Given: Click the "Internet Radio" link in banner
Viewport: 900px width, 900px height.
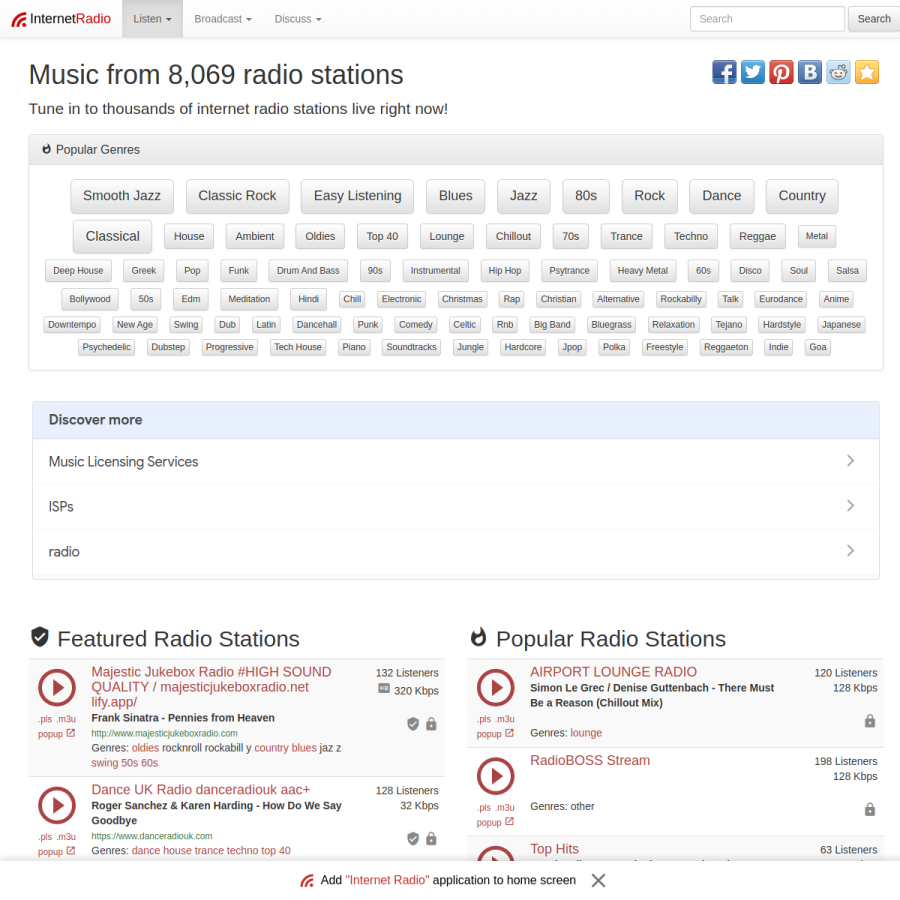Looking at the screenshot, I should tap(387, 880).
